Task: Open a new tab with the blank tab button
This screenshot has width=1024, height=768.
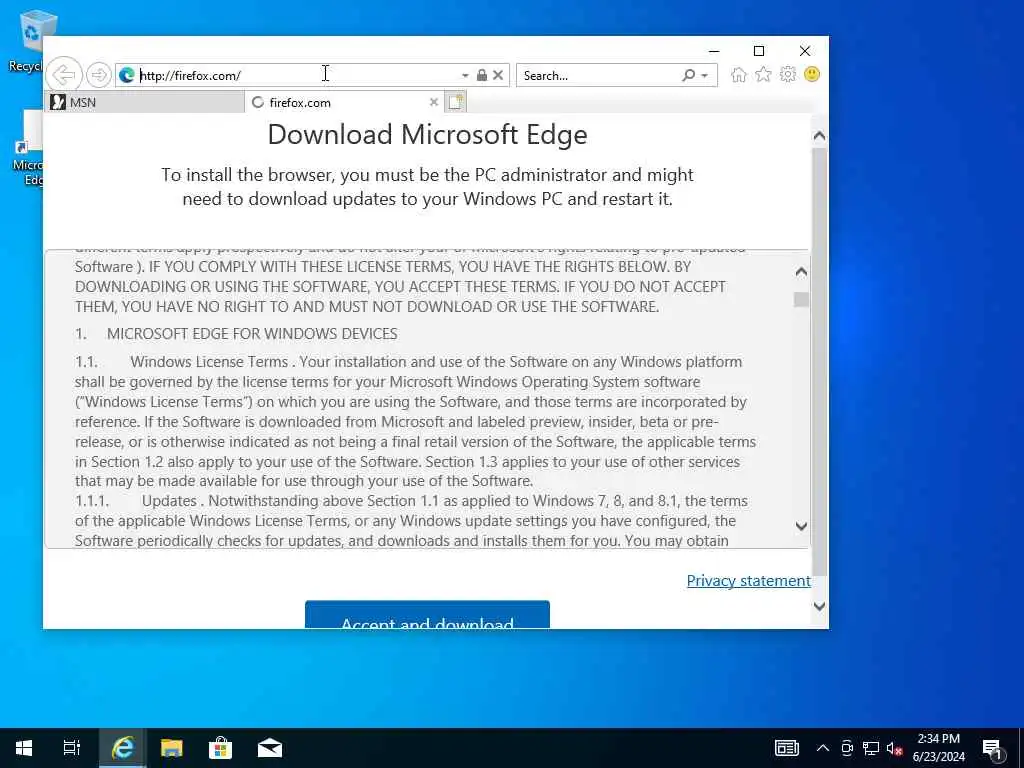Action: tap(455, 102)
